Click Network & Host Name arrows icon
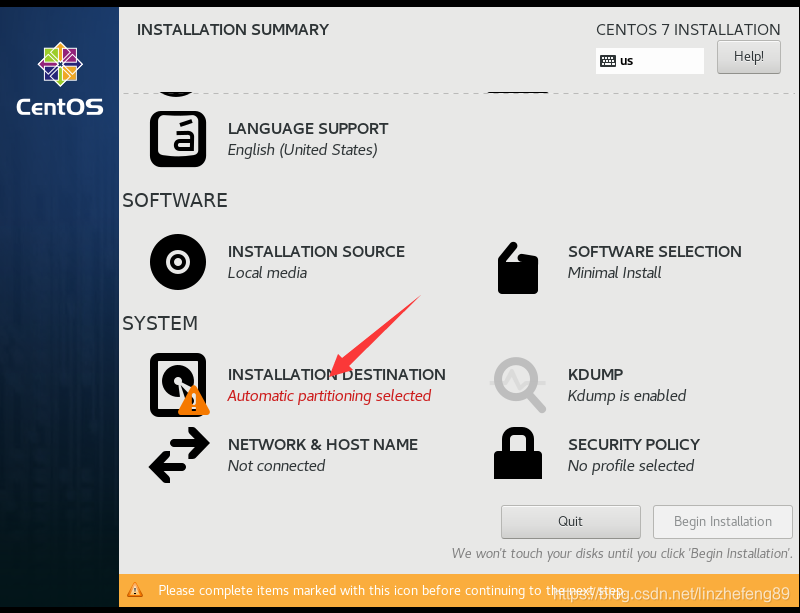 [x=179, y=455]
